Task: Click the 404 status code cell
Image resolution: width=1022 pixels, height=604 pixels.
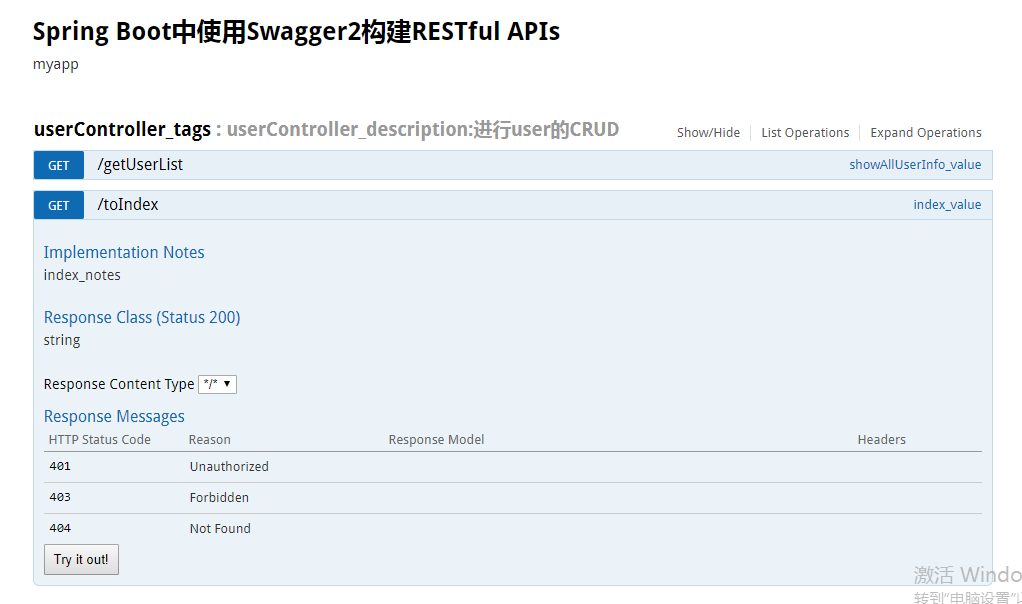Action: point(60,528)
